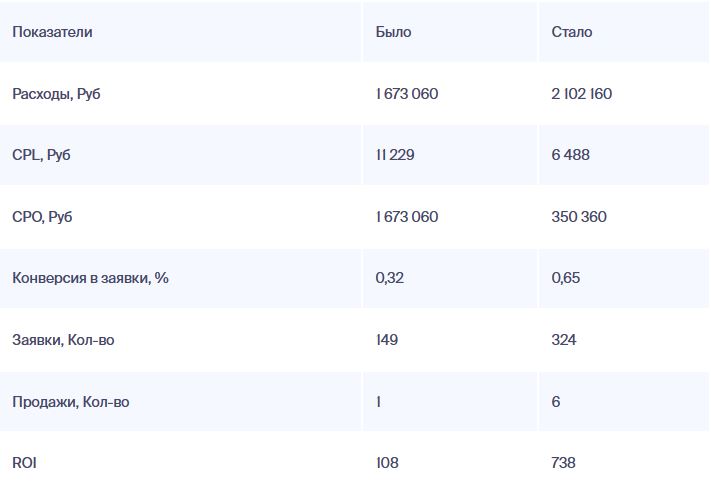
Task: Click the ROI value 738
Action: [x=564, y=463]
